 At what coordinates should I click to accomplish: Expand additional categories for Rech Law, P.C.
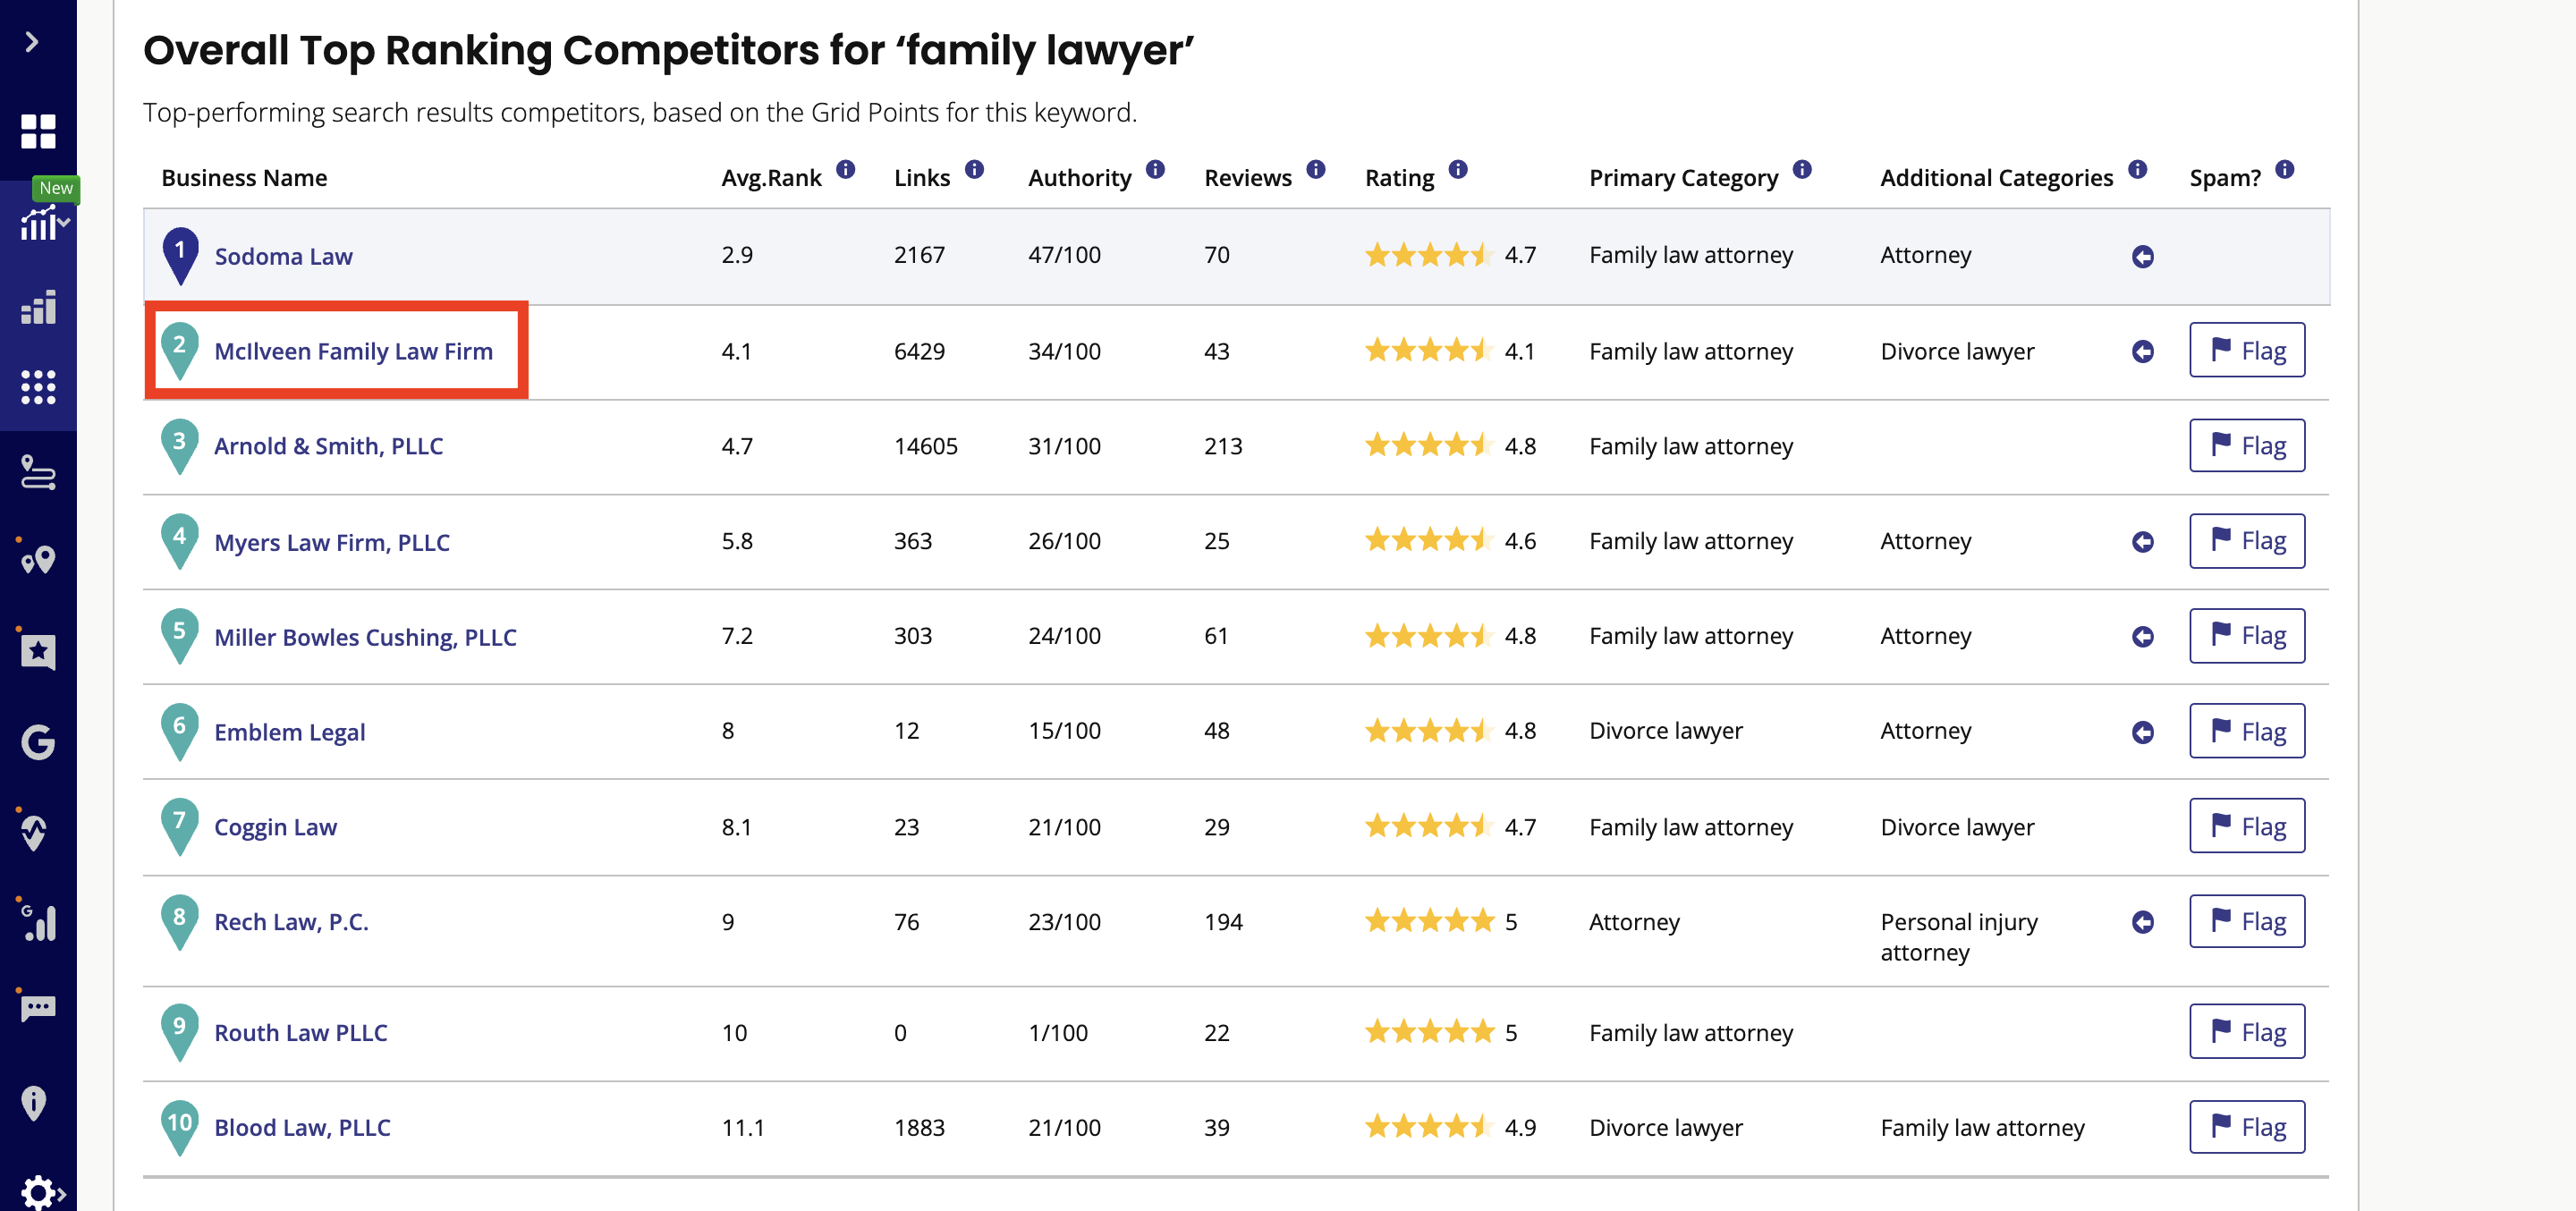[x=2142, y=921]
